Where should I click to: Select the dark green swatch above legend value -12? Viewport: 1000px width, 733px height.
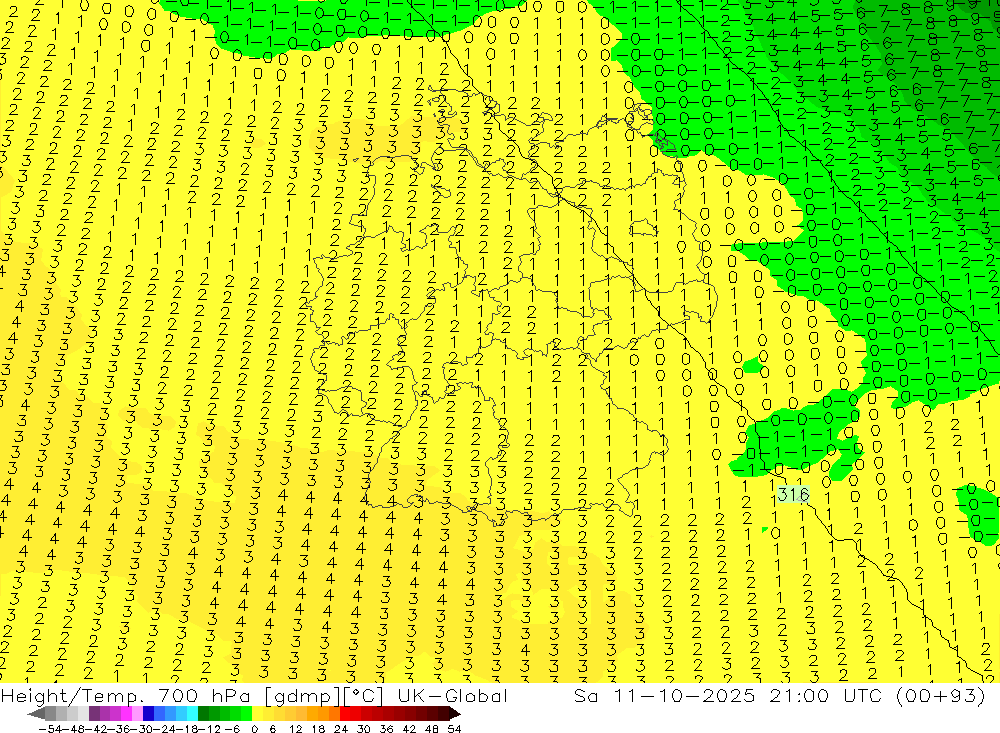point(203,713)
